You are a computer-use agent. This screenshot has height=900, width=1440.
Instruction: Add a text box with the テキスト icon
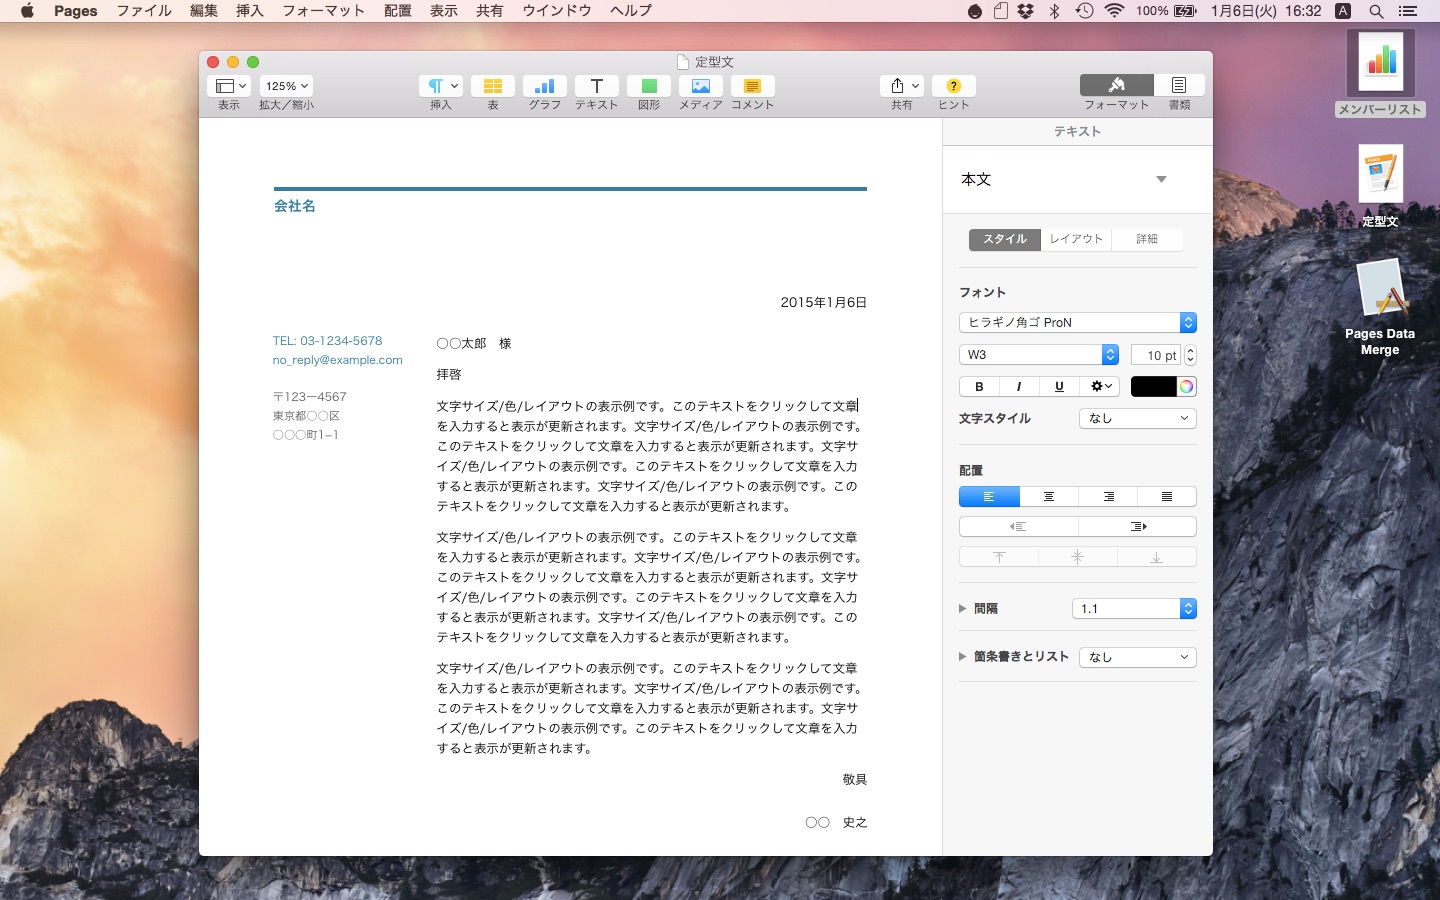[x=597, y=86]
